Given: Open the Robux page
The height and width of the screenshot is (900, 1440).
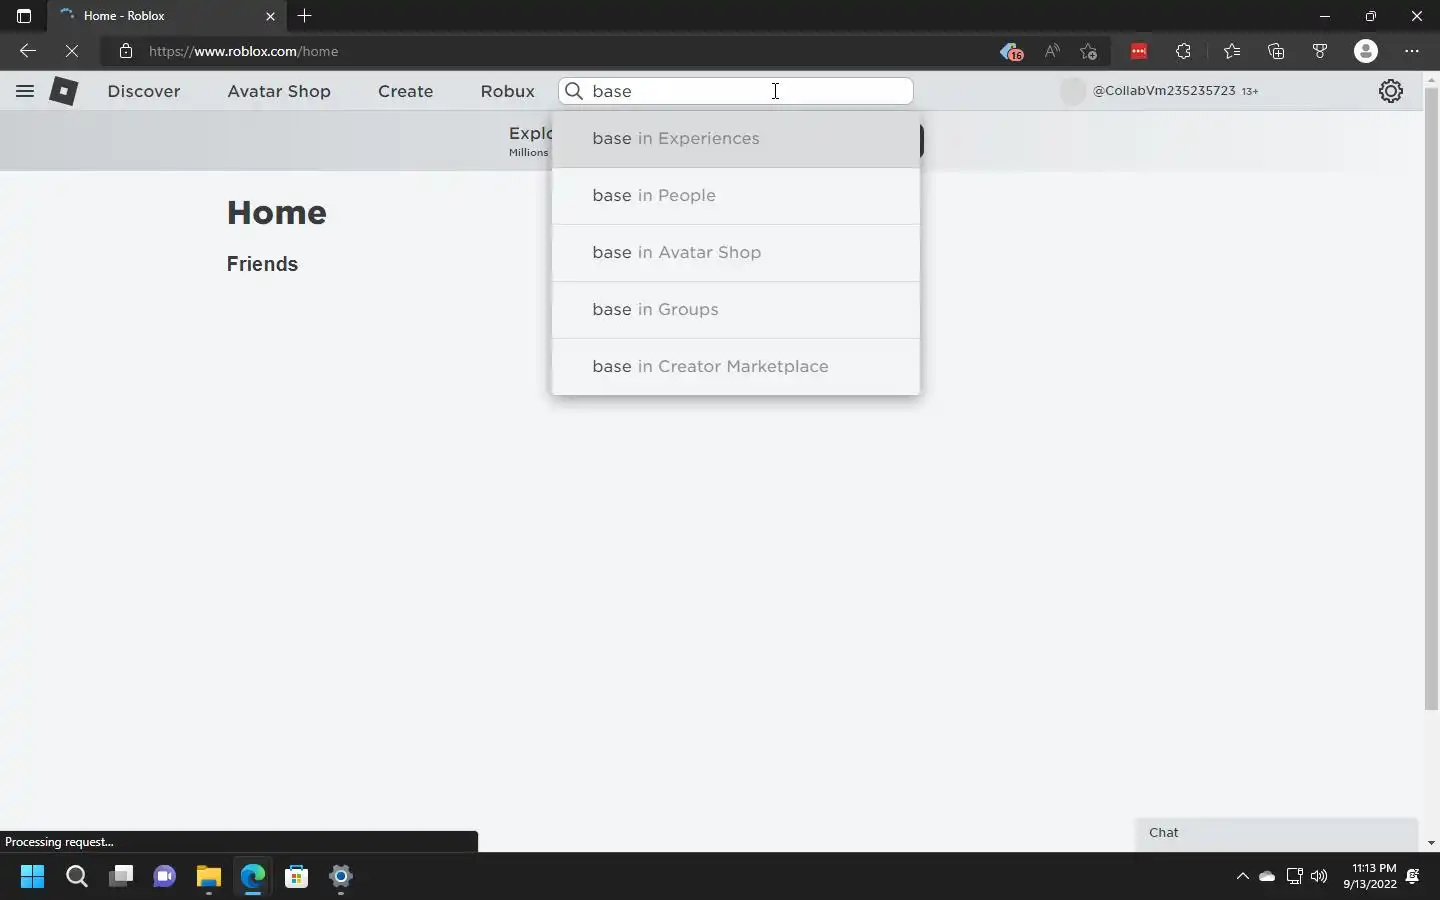Looking at the screenshot, I should coord(508,91).
